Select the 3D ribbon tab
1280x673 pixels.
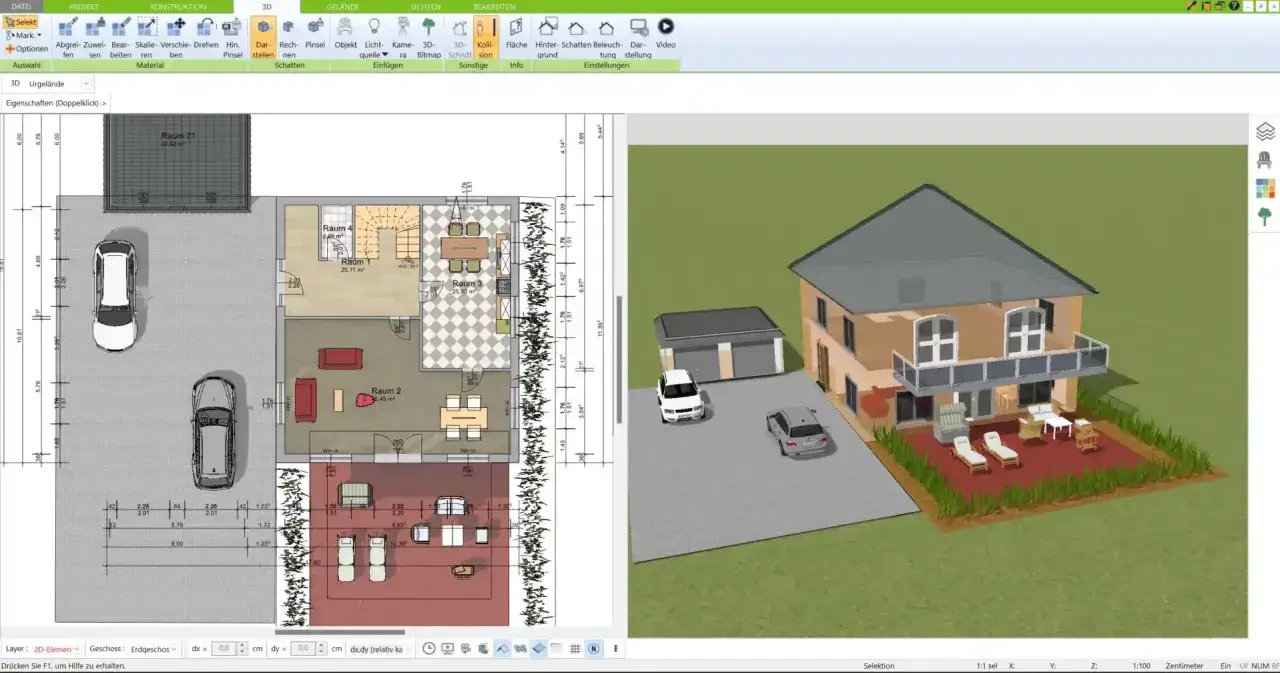point(266,6)
